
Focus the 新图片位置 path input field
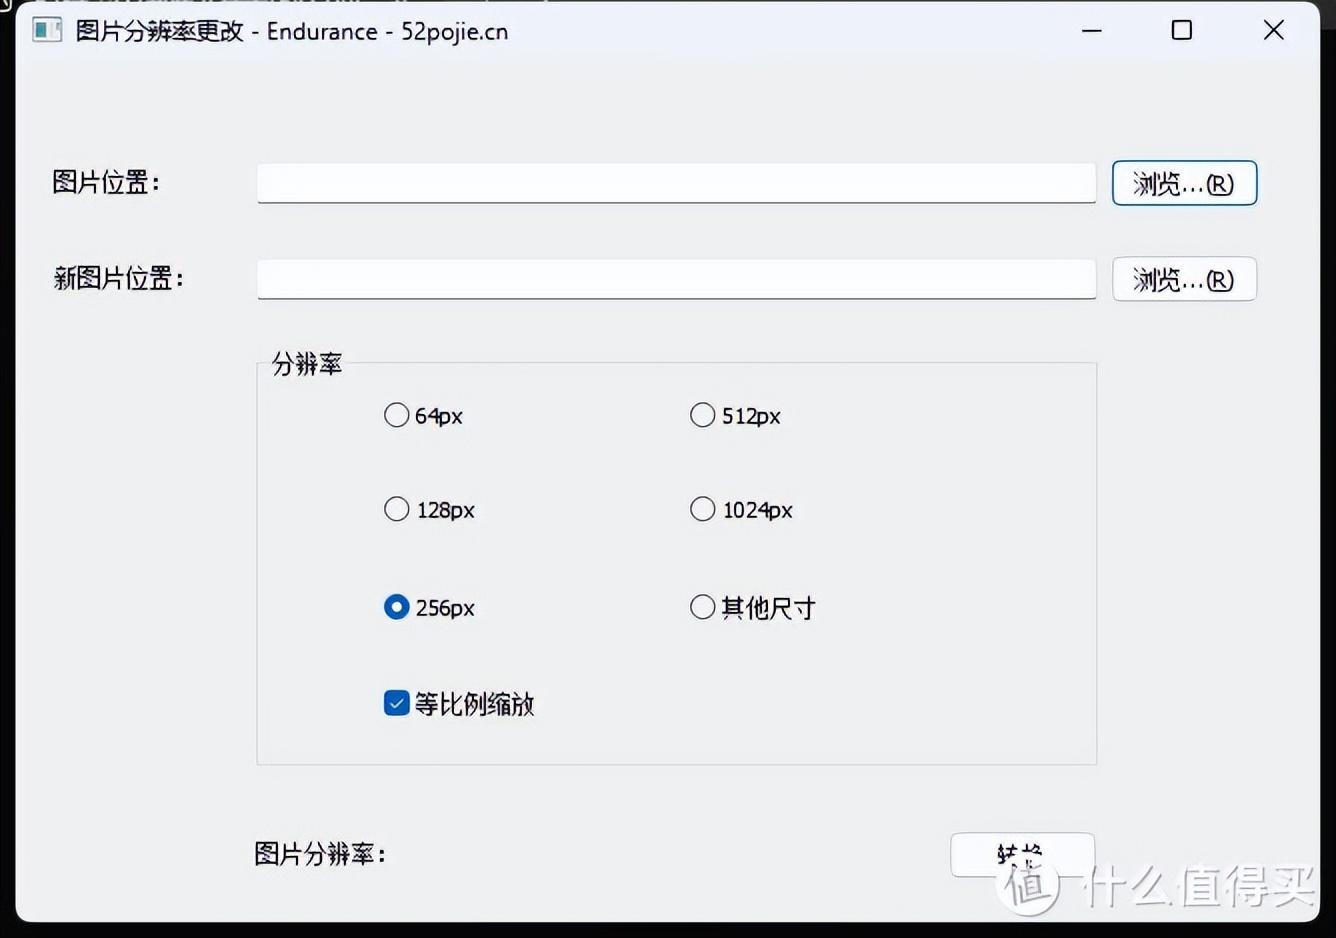coord(676,279)
